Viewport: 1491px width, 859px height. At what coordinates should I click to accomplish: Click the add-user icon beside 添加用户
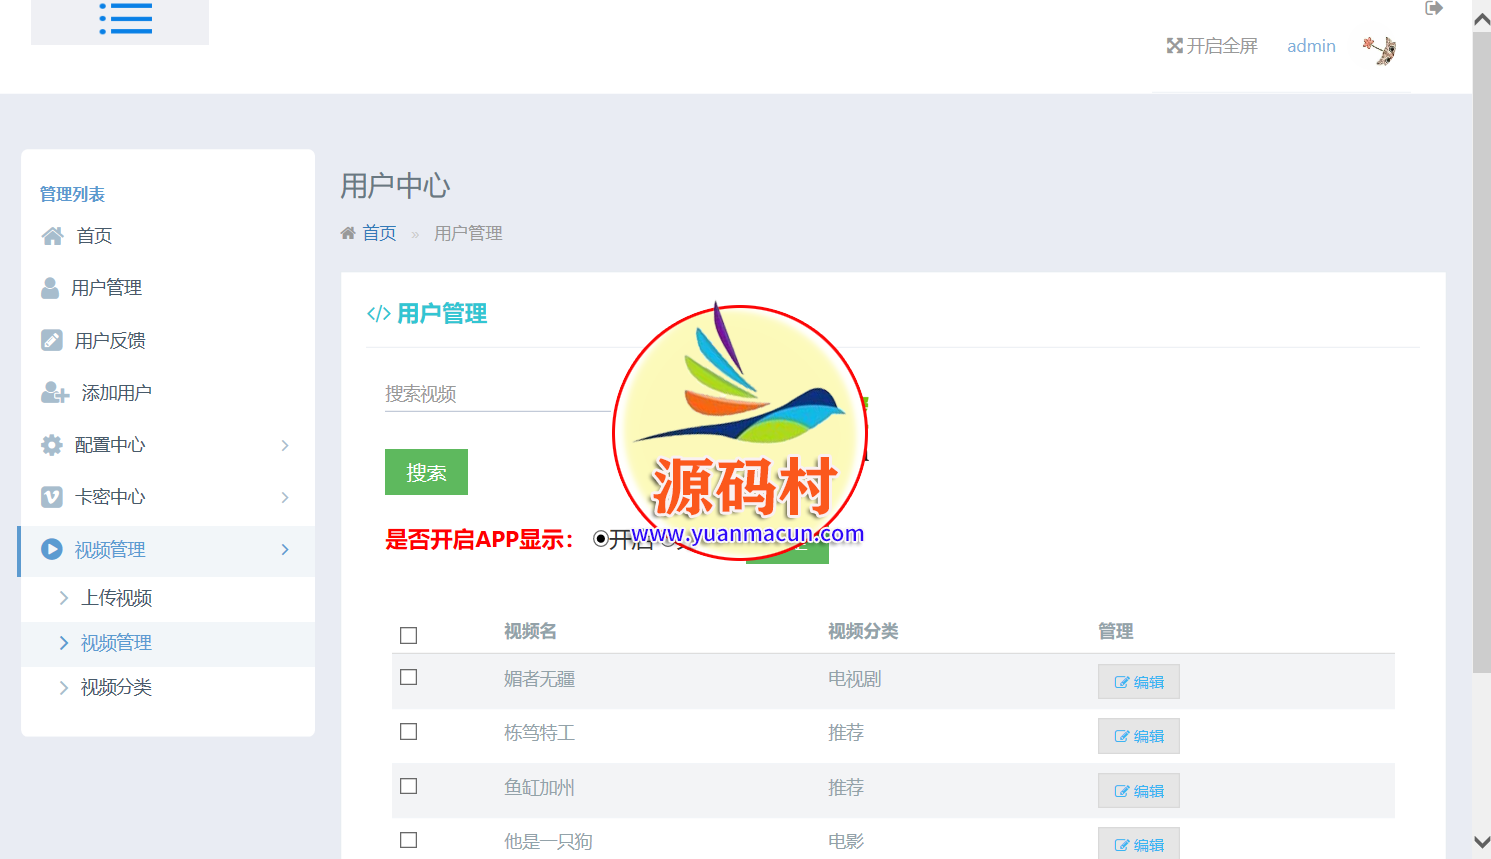pos(54,393)
